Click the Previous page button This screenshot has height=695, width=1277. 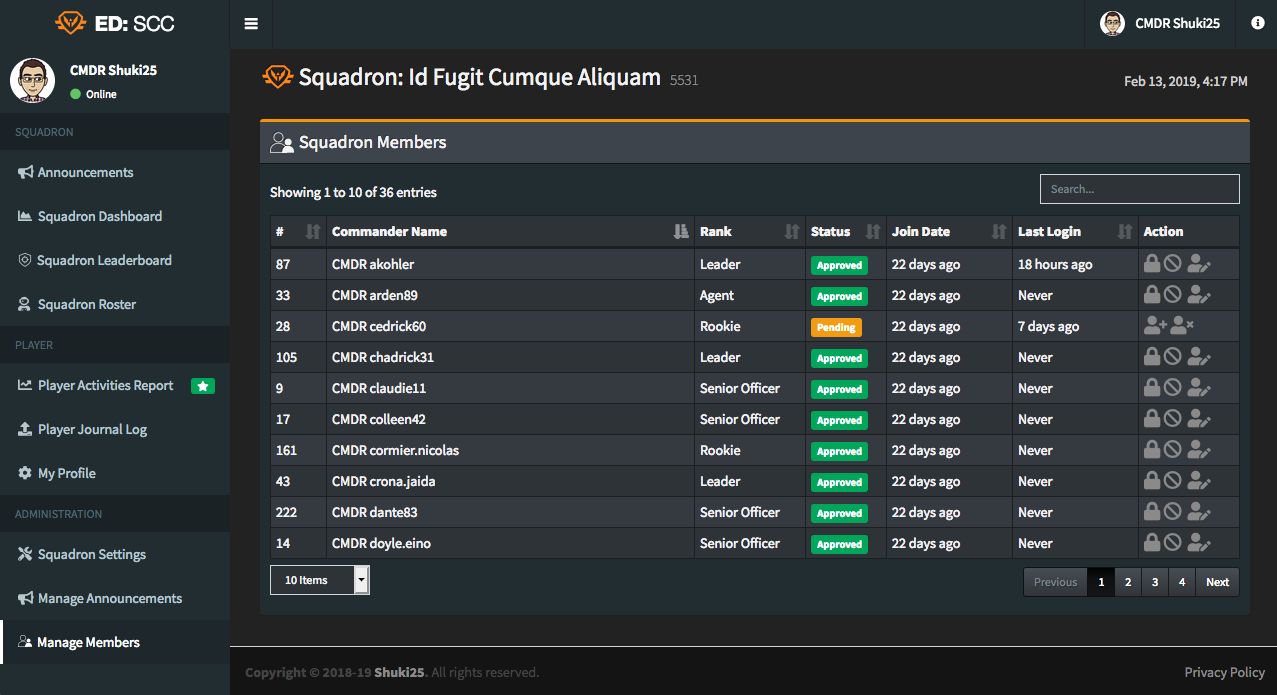(1055, 582)
